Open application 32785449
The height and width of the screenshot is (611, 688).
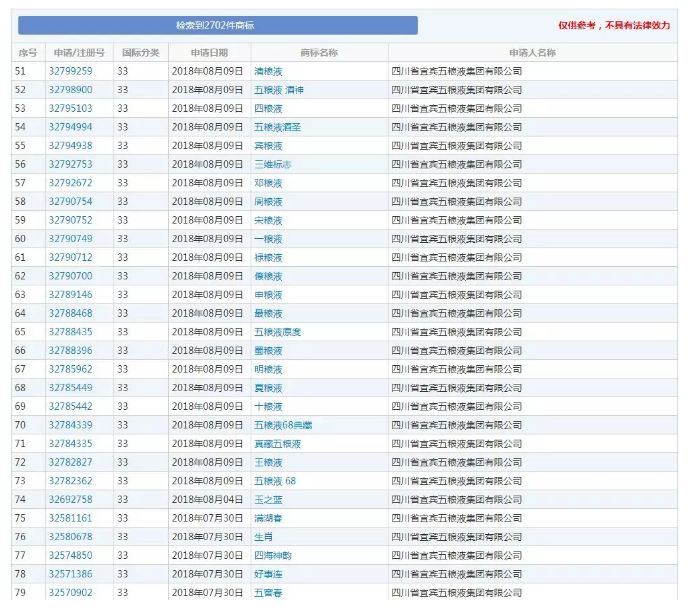pos(71,388)
